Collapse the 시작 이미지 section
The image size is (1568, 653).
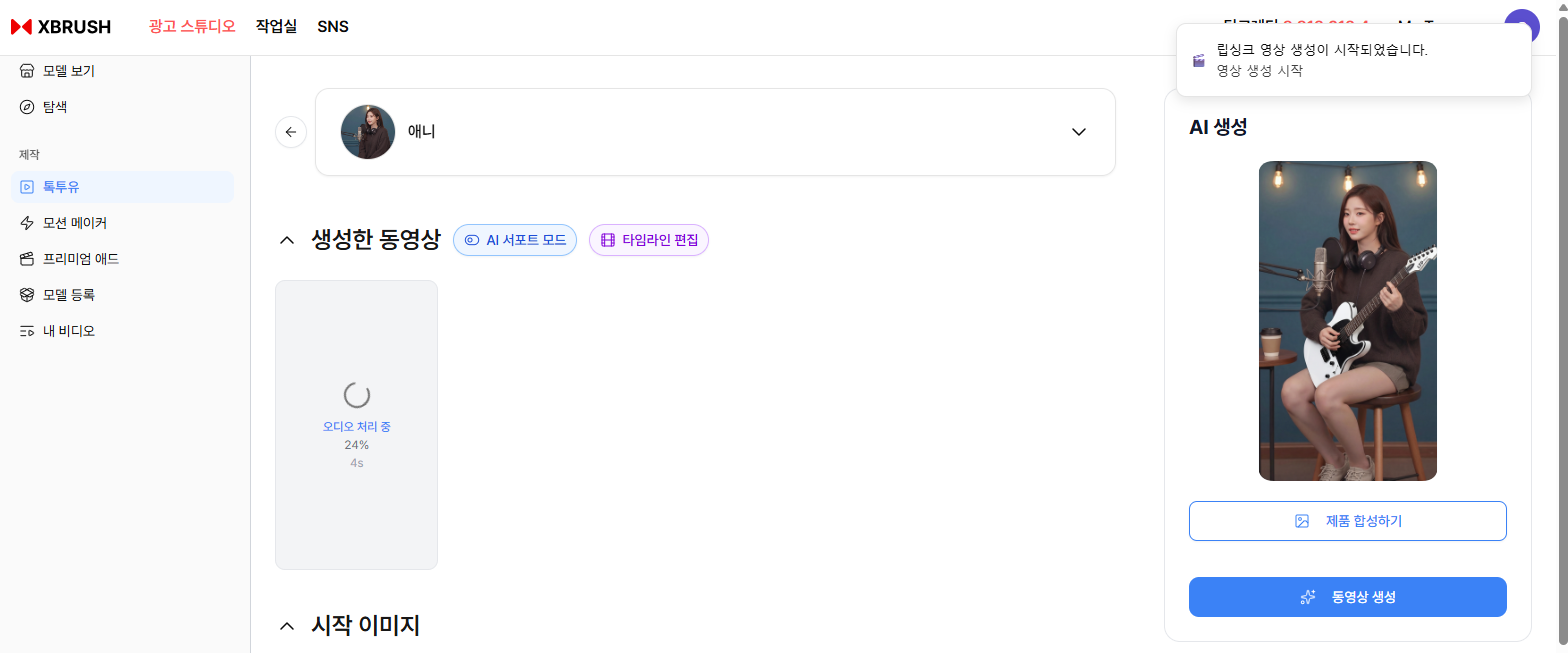click(x=287, y=626)
